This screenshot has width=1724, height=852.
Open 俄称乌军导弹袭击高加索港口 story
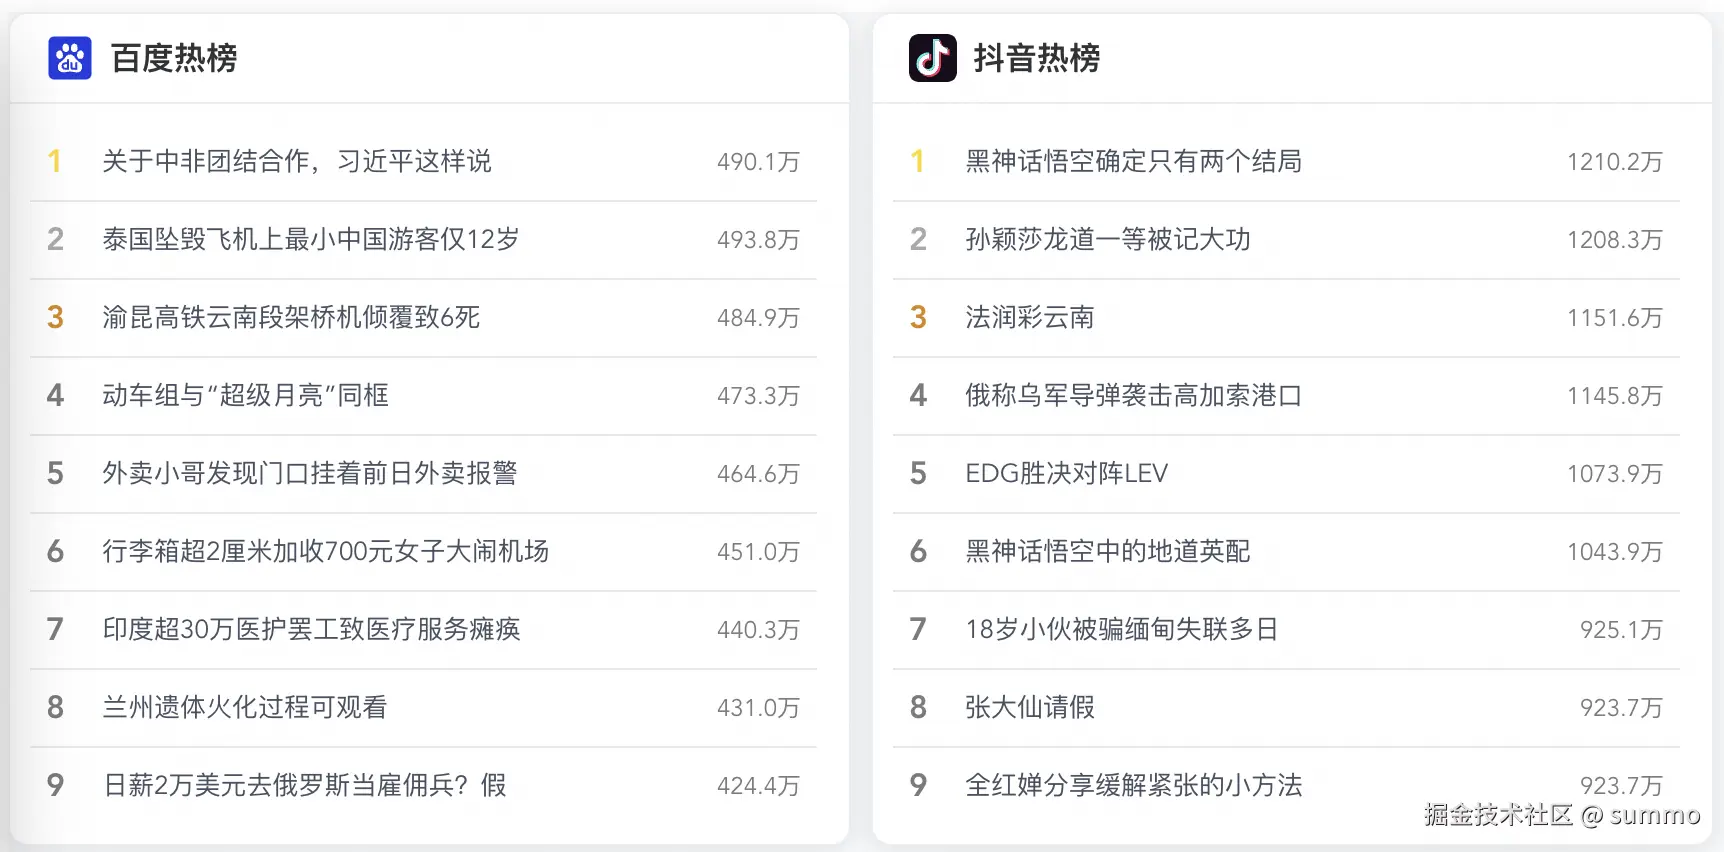(1133, 395)
